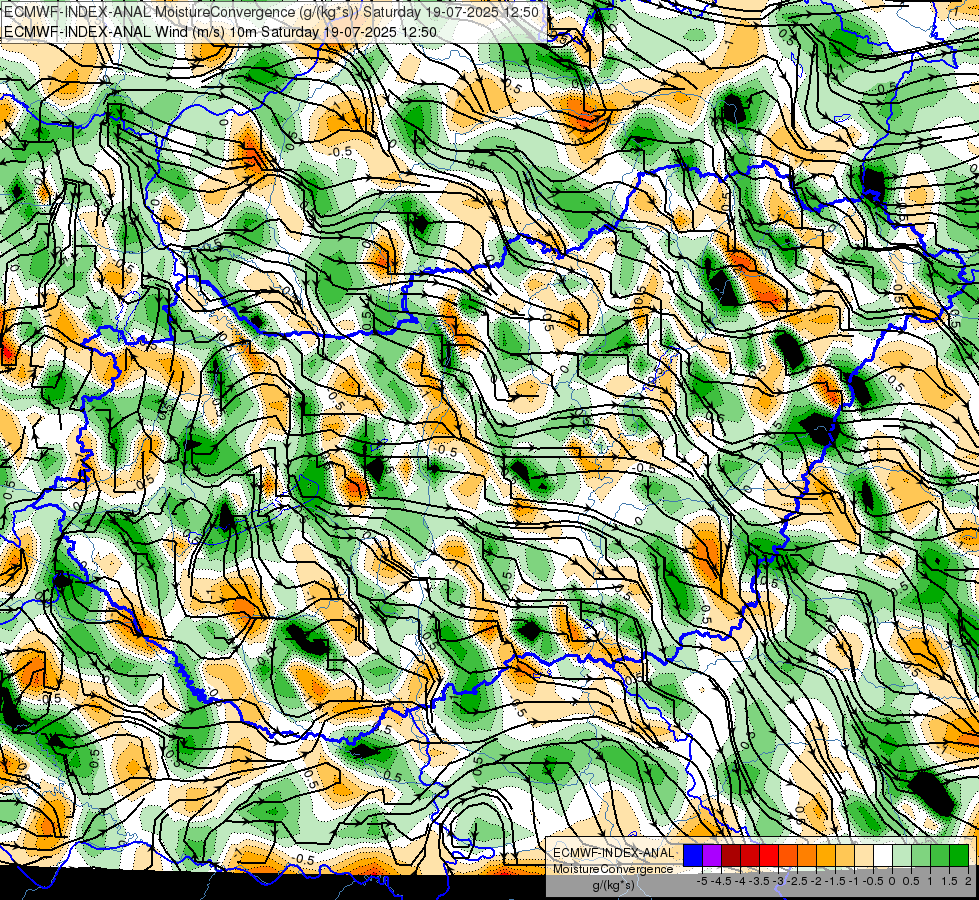Click the -3 legend tick label
This screenshot has width=979, height=900.
click(778, 881)
